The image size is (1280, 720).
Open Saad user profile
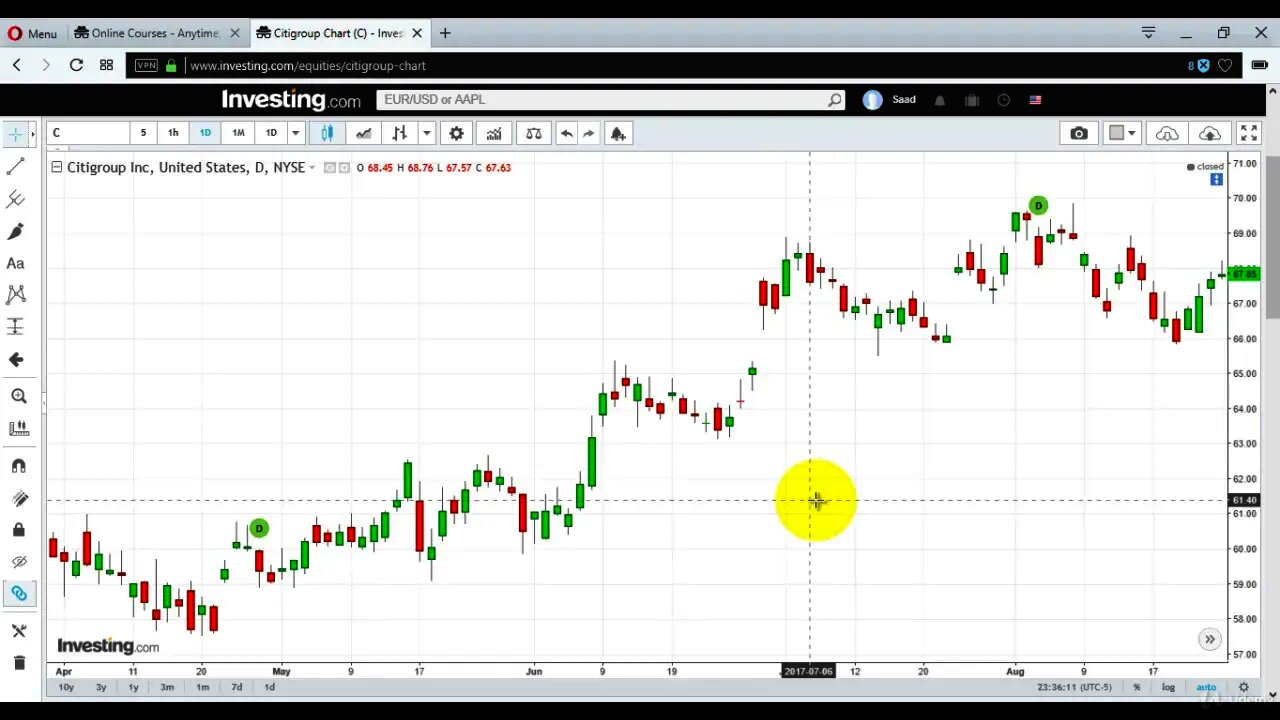coord(889,100)
